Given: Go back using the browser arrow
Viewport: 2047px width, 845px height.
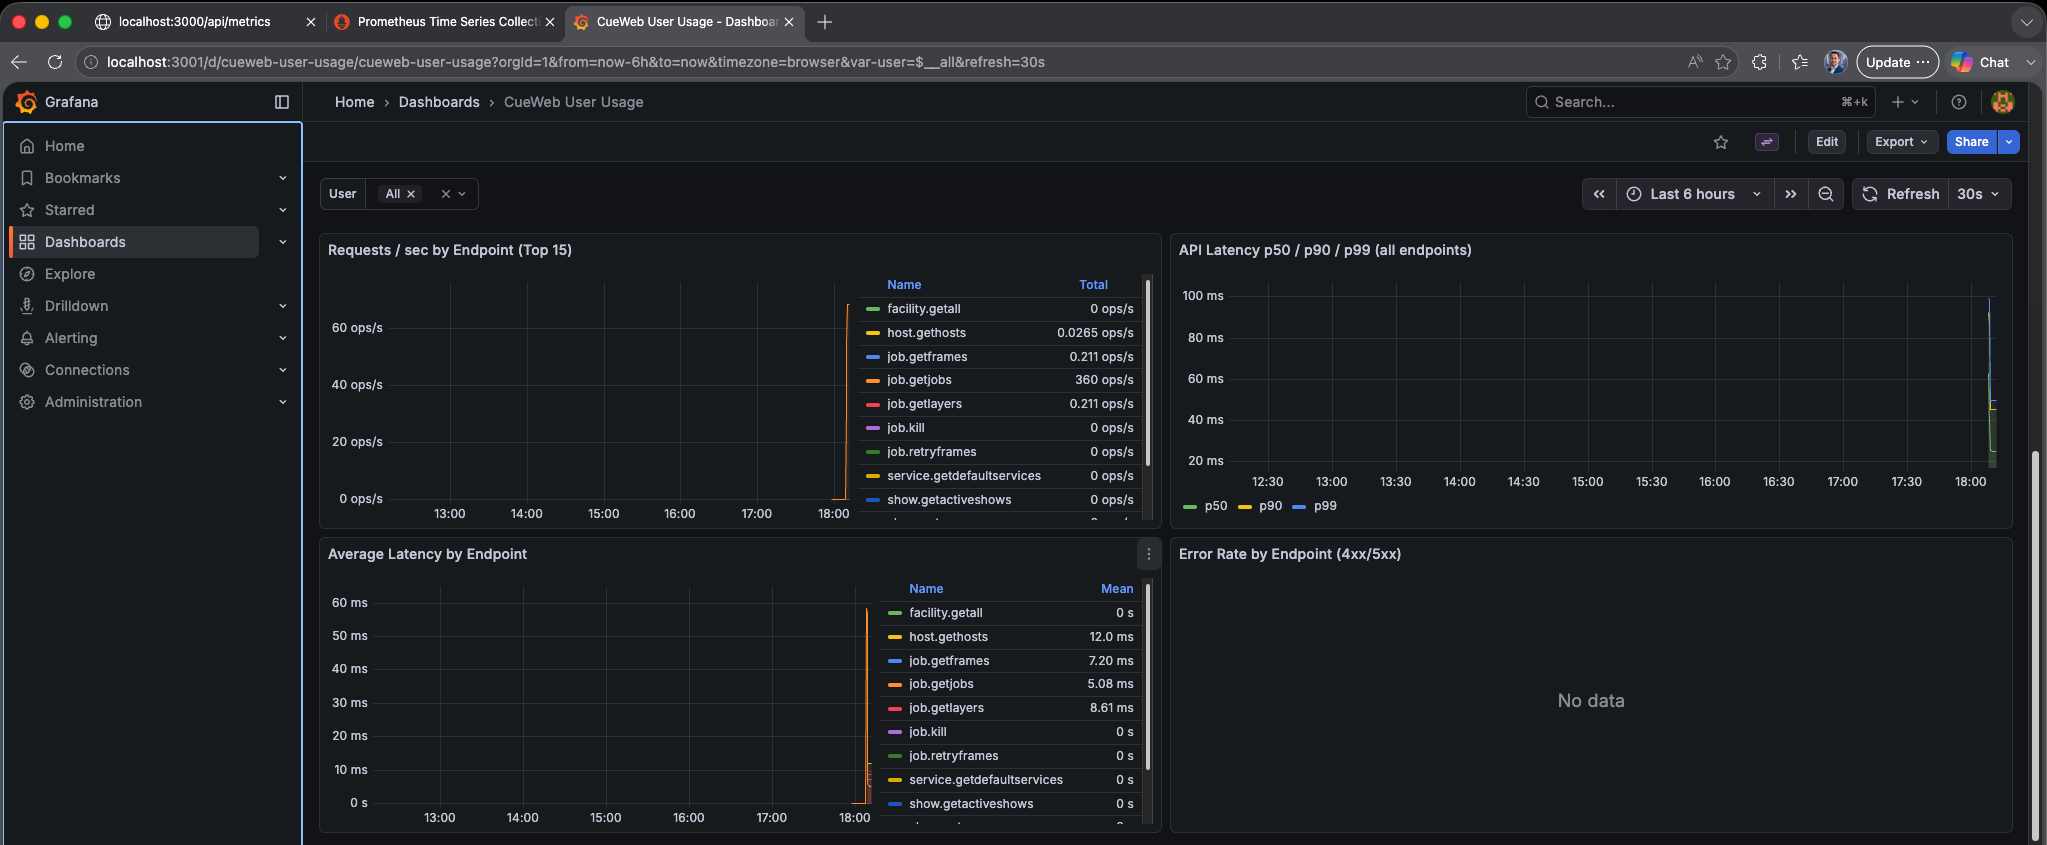Looking at the screenshot, I should (19, 62).
